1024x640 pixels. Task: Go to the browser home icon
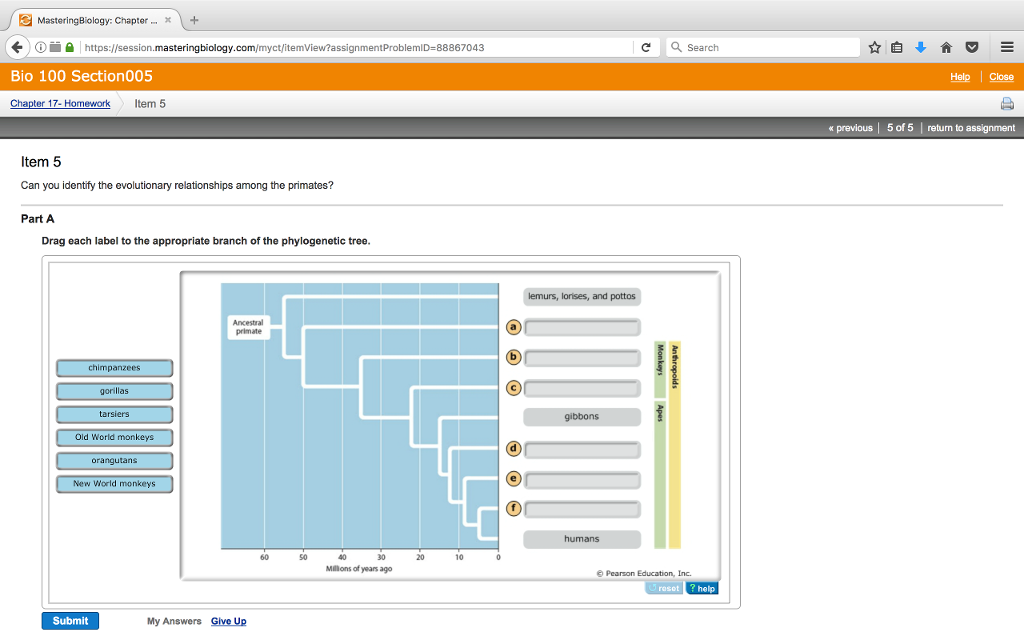point(945,47)
